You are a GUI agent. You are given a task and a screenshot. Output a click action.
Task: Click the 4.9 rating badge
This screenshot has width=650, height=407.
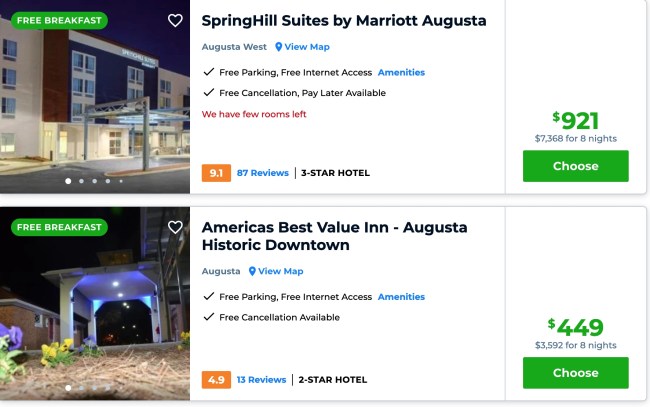(x=215, y=380)
